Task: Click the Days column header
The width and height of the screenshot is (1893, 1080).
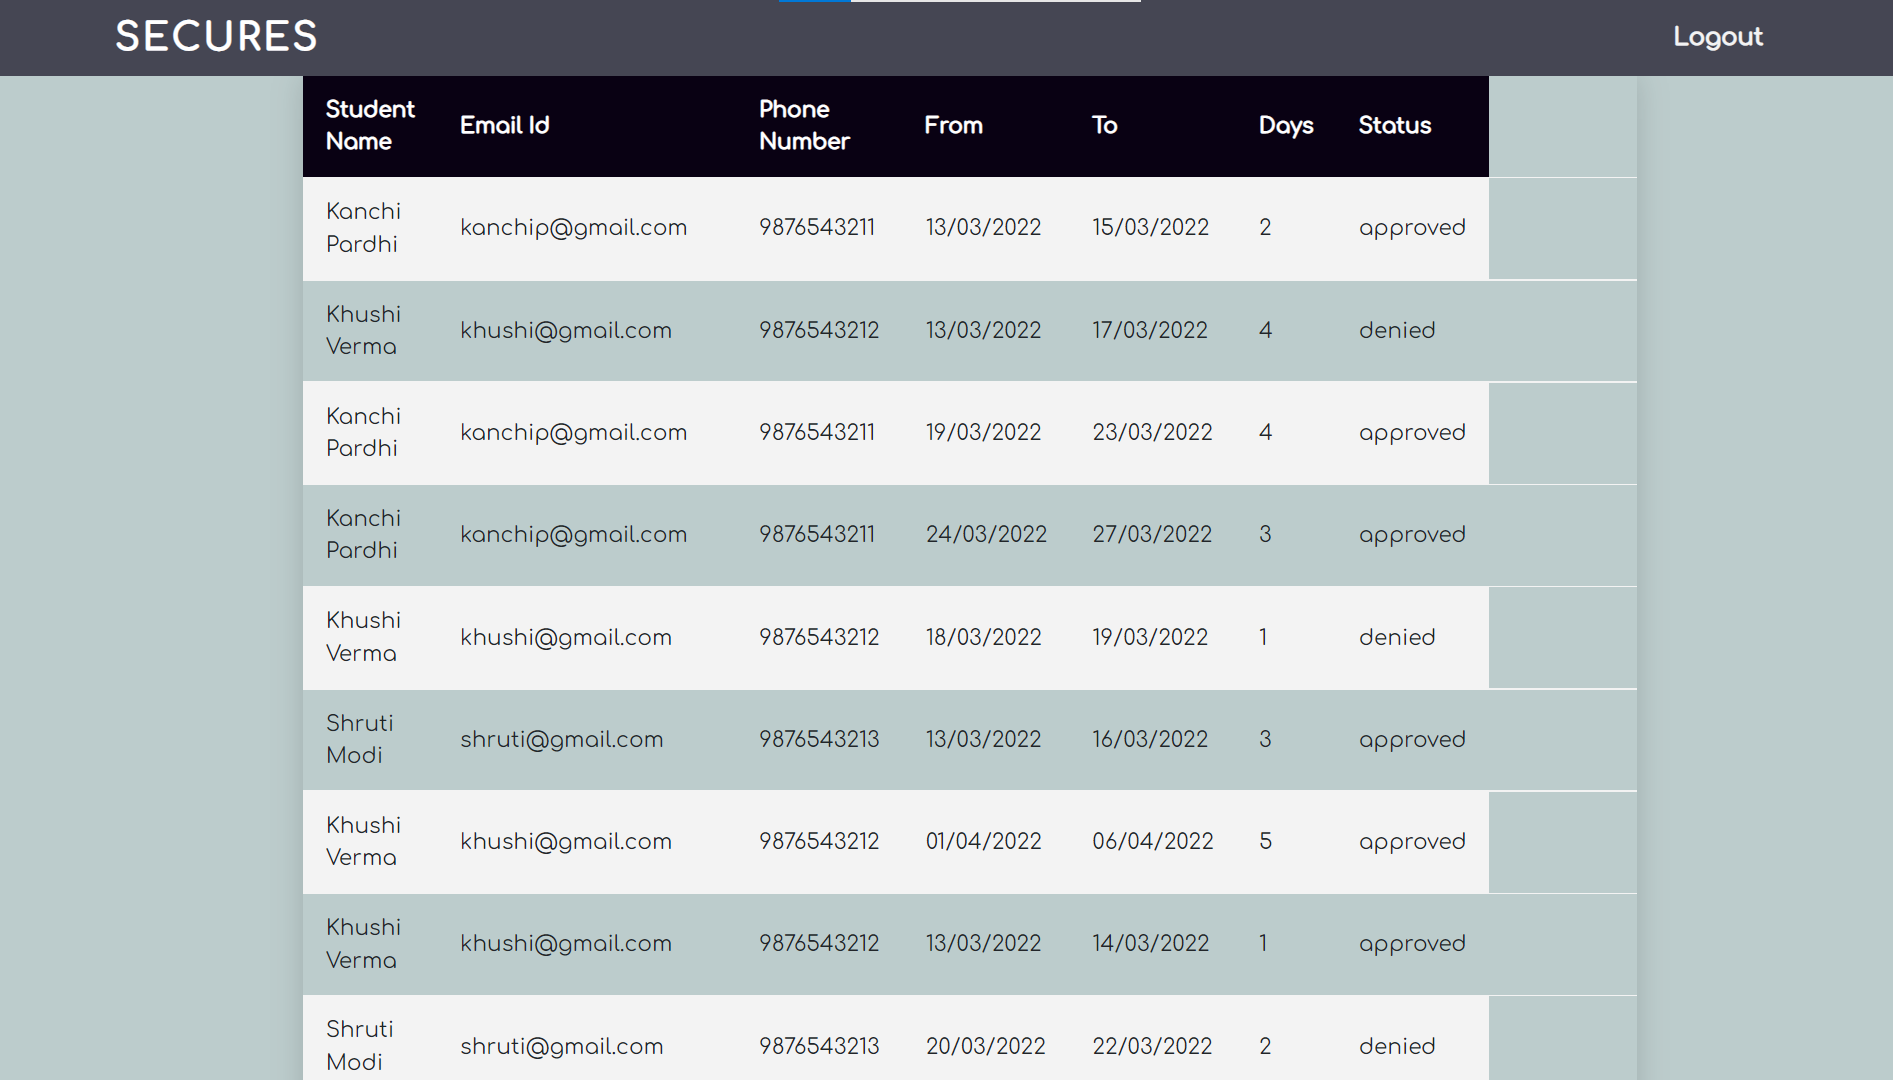Action: [1286, 125]
